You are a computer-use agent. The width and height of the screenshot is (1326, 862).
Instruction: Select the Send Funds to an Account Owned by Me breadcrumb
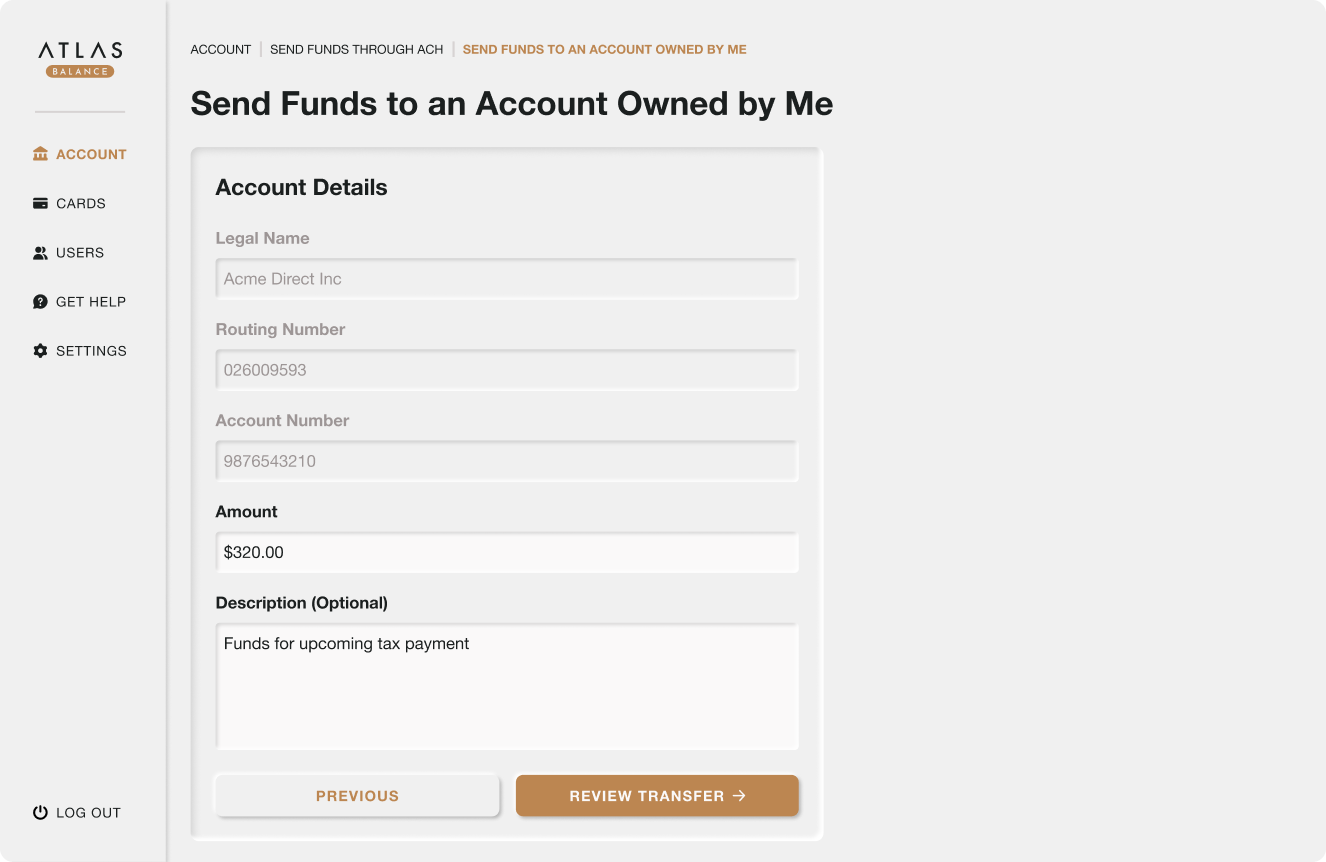tap(604, 49)
